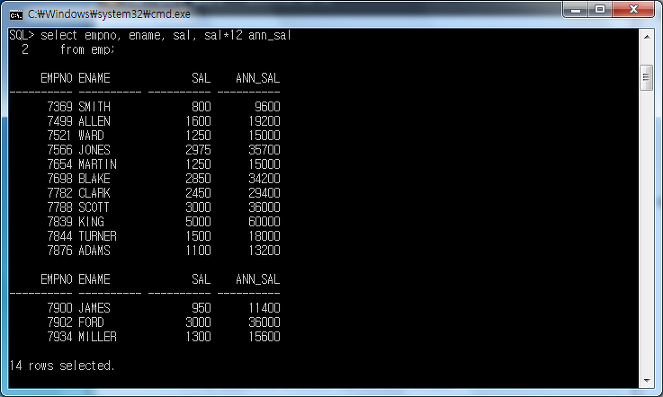Click KING's salary 5000

198,222
